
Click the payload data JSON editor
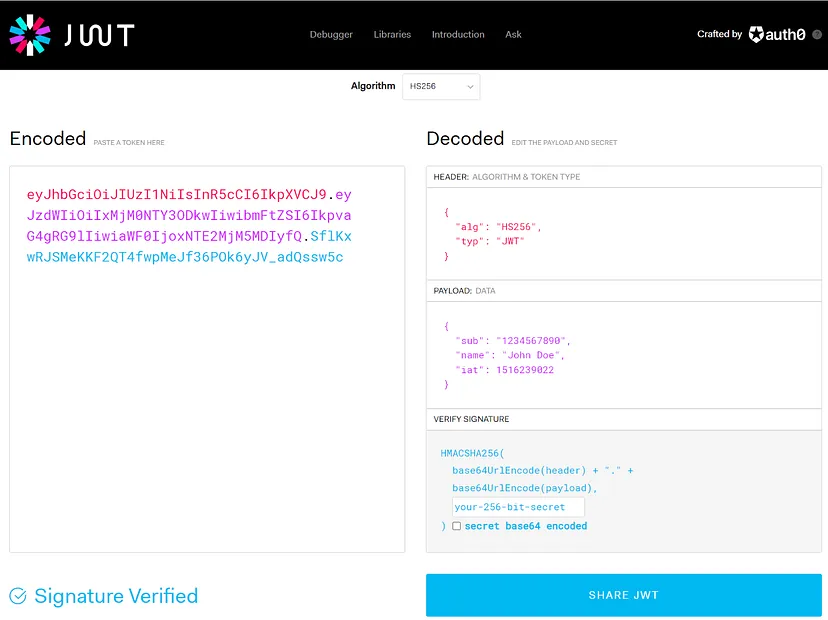624,355
